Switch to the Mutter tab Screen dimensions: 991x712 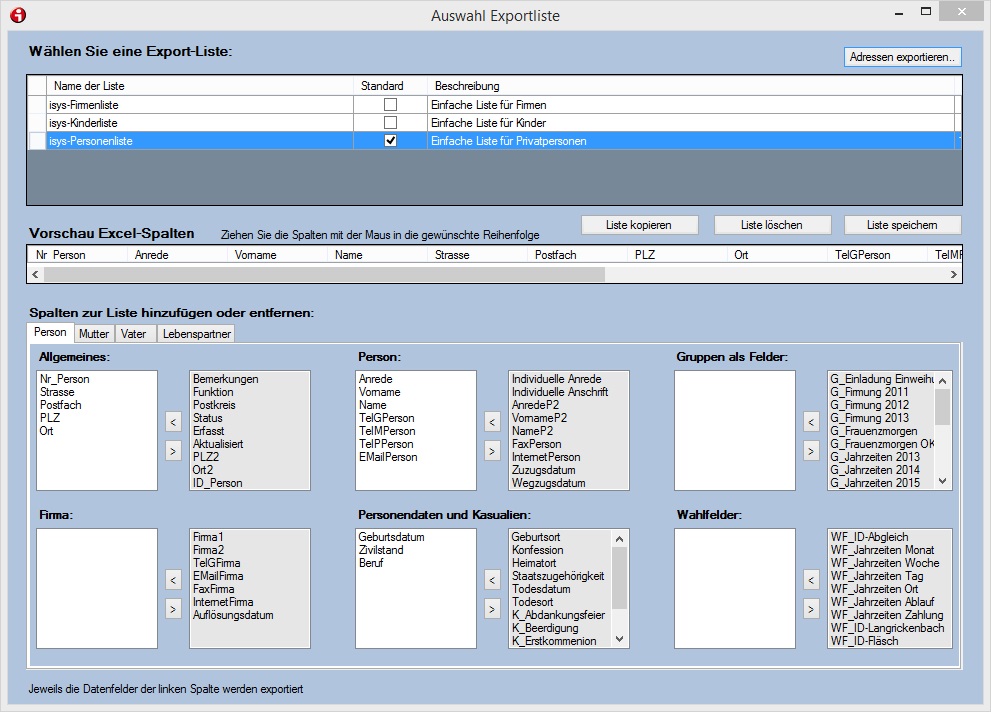pos(94,334)
